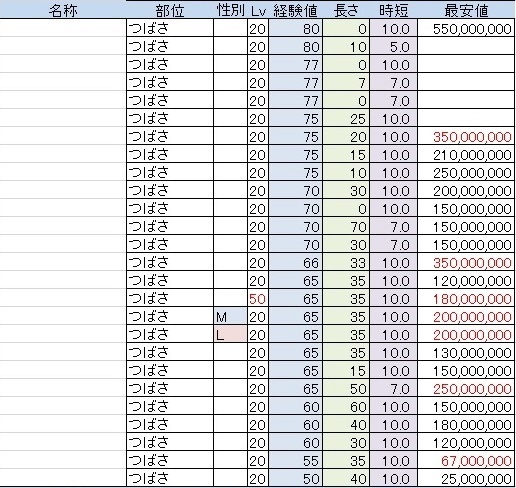This screenshot has width=516, height=488.
Task: Click the 性別 column header
Action: coord(230,11)
